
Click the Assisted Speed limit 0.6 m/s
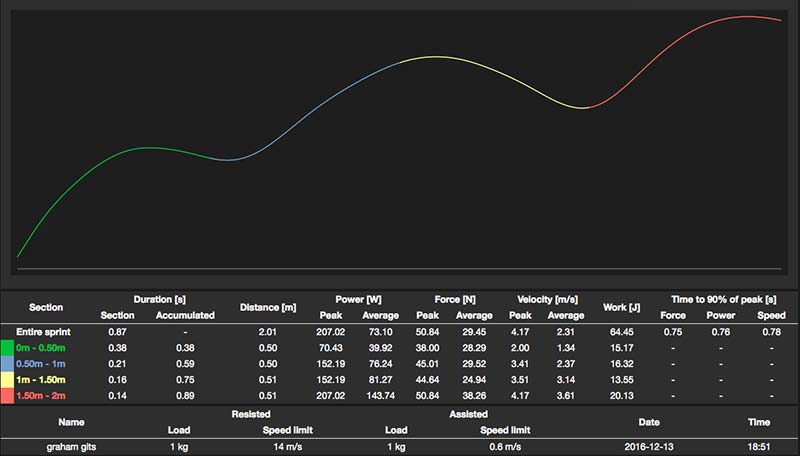[505, 447]
